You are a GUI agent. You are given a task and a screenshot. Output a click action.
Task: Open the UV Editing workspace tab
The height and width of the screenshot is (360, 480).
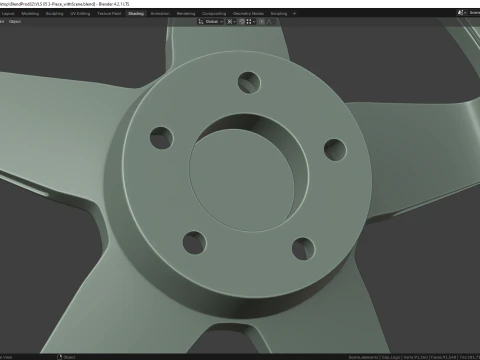tap(80, 14)
